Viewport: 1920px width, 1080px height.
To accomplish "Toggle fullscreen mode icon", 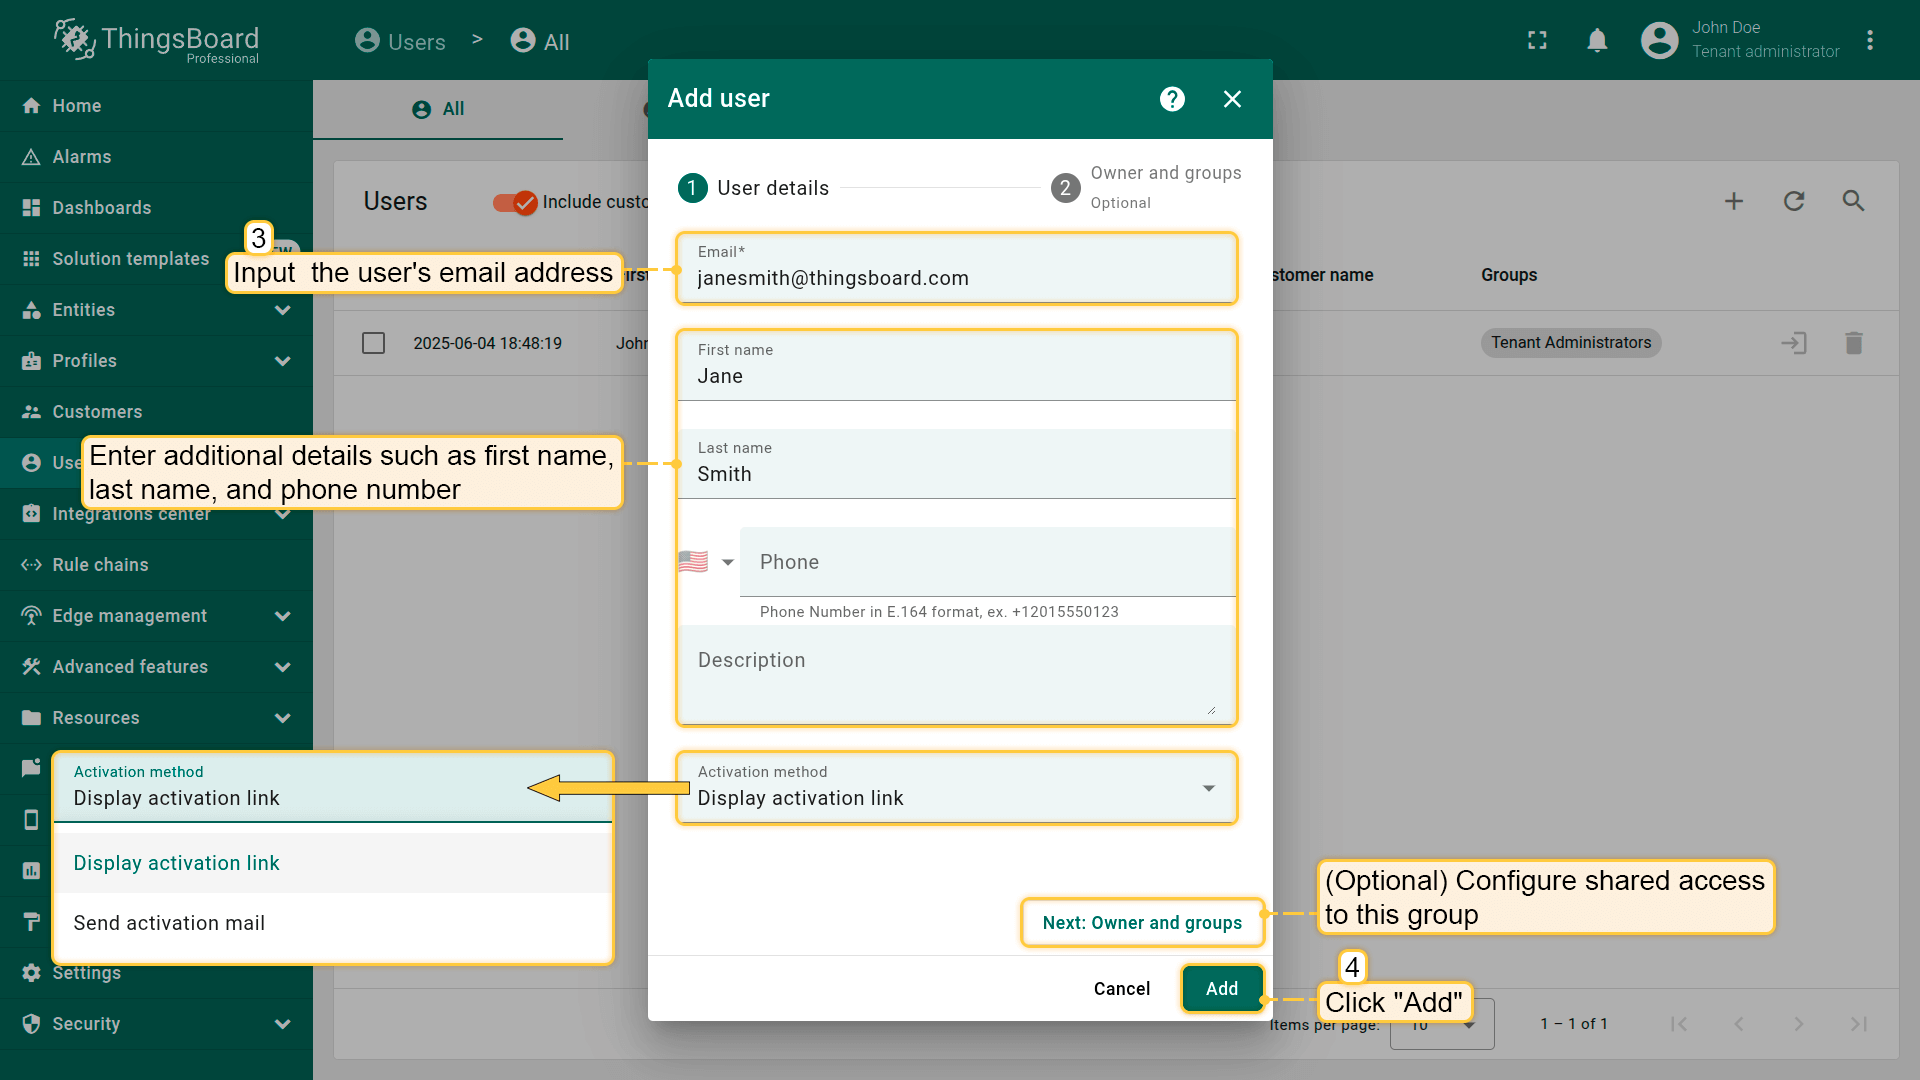I will pyautogui.click(x=1537, y=41).
